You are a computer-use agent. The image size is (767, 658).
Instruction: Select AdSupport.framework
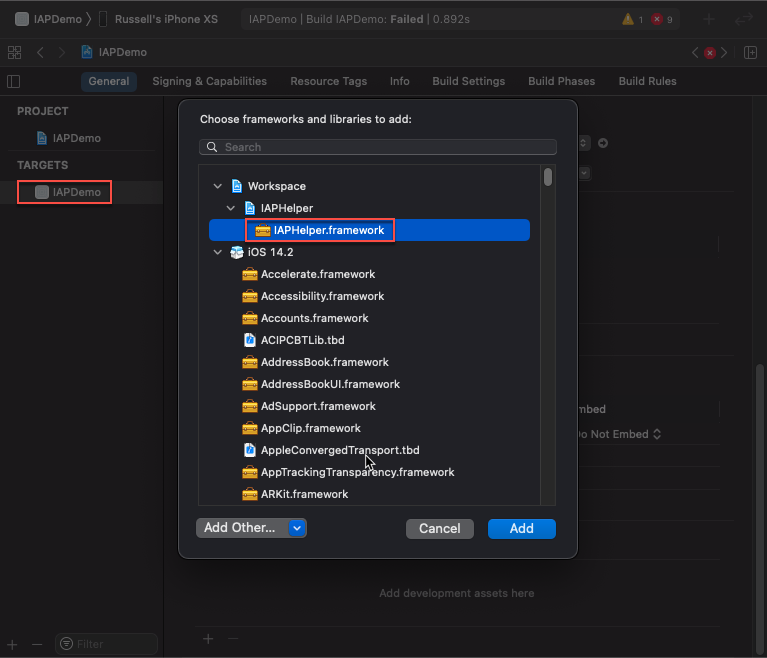coord(369,406)
